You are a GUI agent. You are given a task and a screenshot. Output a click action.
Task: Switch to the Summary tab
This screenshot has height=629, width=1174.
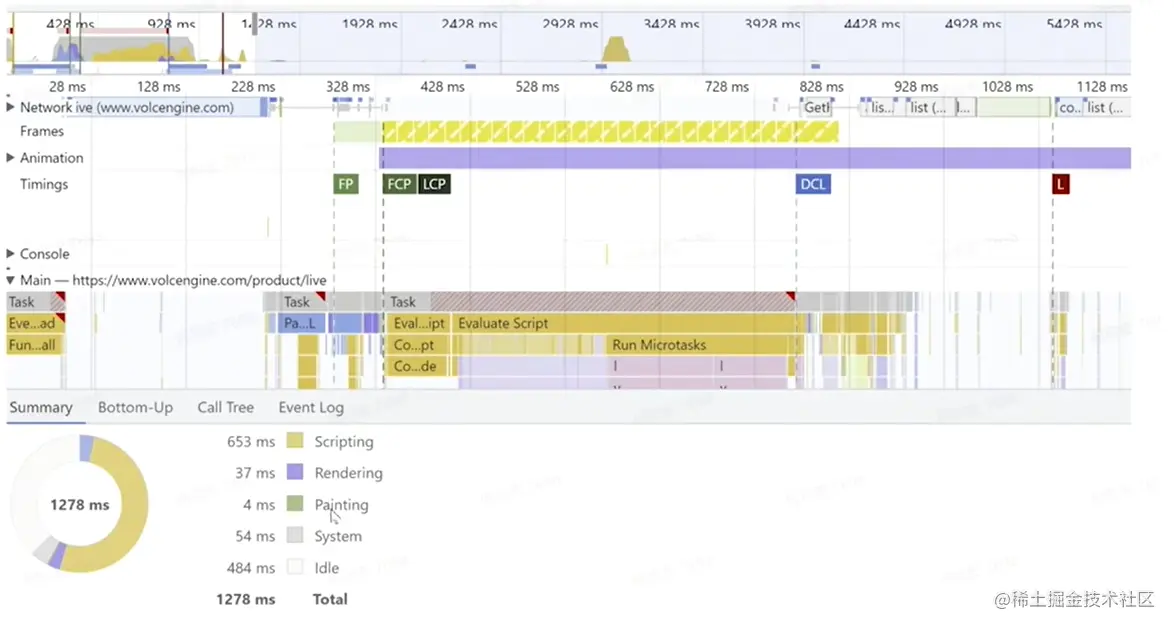pos(41,407)
